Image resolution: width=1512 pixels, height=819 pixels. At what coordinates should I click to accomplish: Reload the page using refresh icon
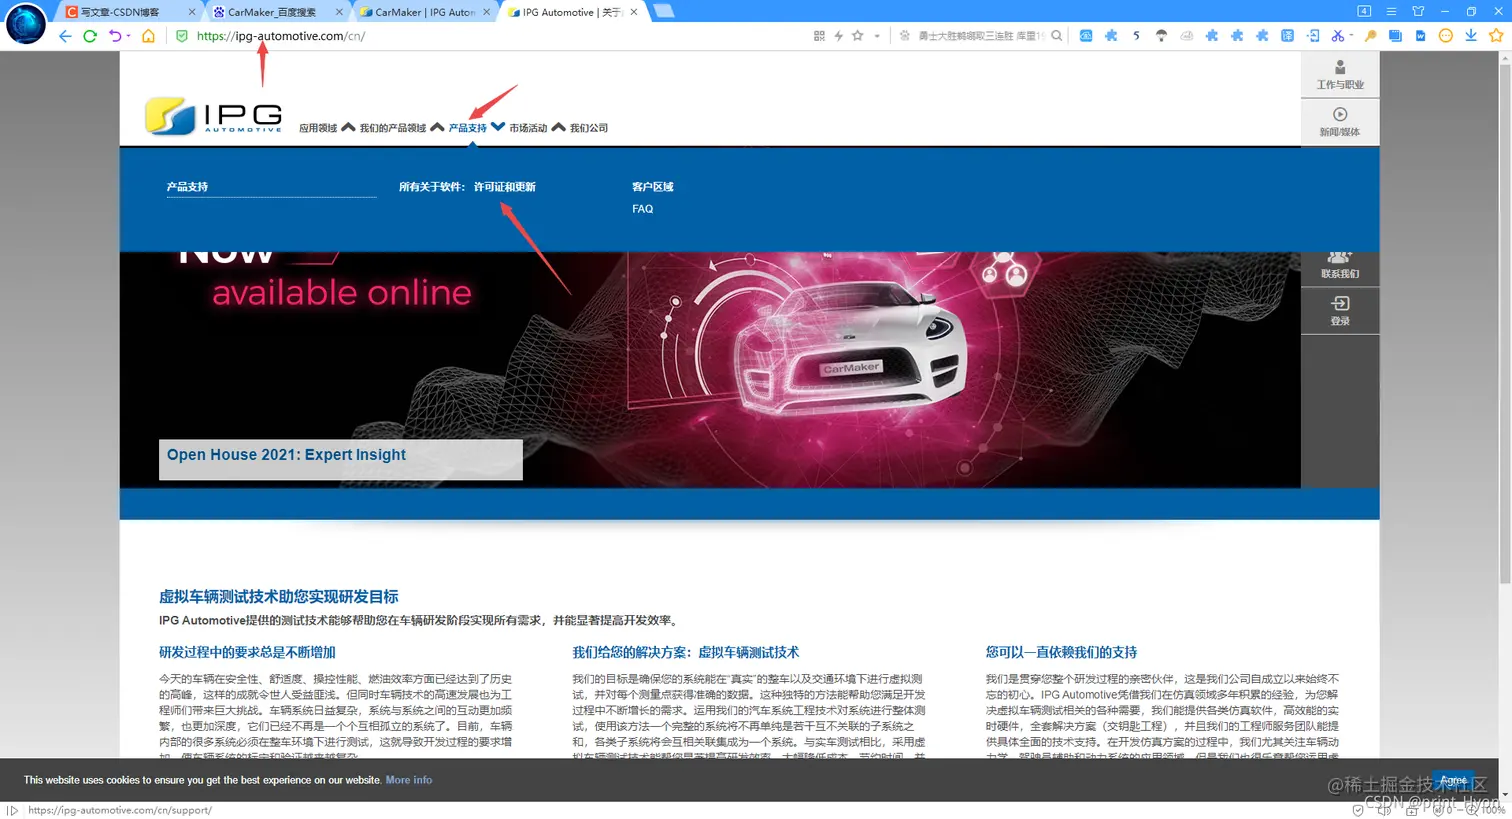pos(89,35)
